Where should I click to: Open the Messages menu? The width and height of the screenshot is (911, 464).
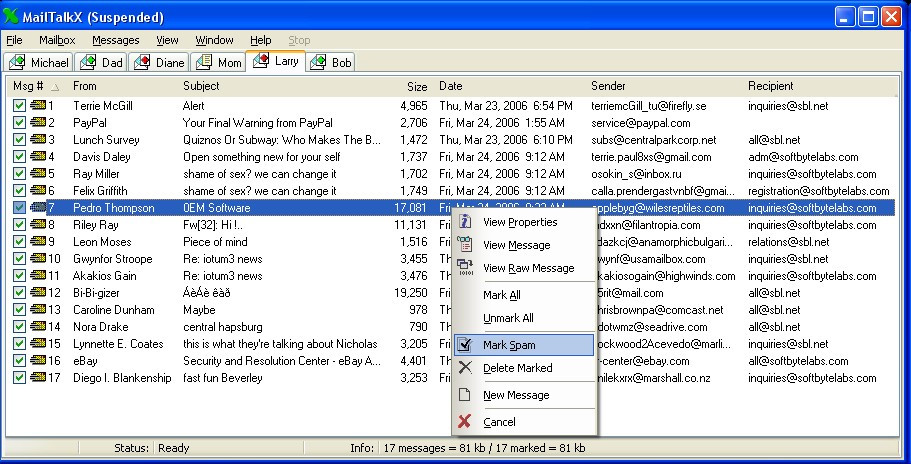(x=116, y=40)
